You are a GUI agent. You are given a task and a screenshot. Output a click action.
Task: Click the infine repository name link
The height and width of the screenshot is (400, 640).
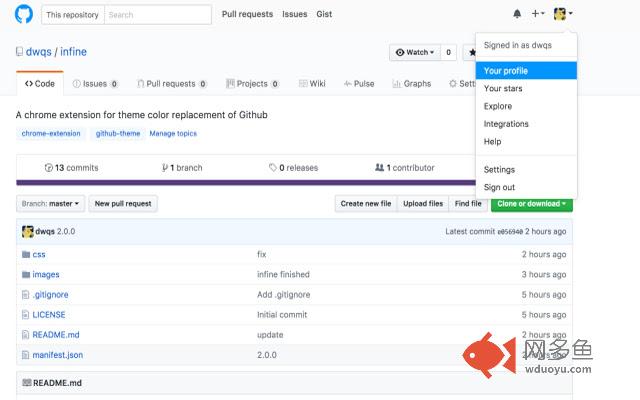coord(73,52)
